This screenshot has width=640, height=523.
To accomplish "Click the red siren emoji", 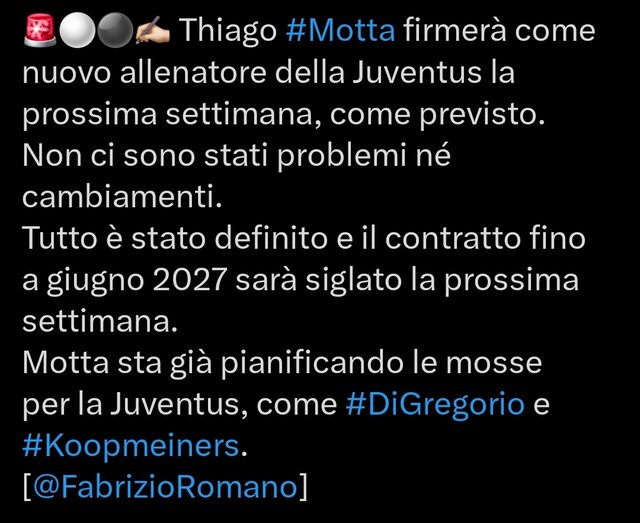I will [40, 30].
